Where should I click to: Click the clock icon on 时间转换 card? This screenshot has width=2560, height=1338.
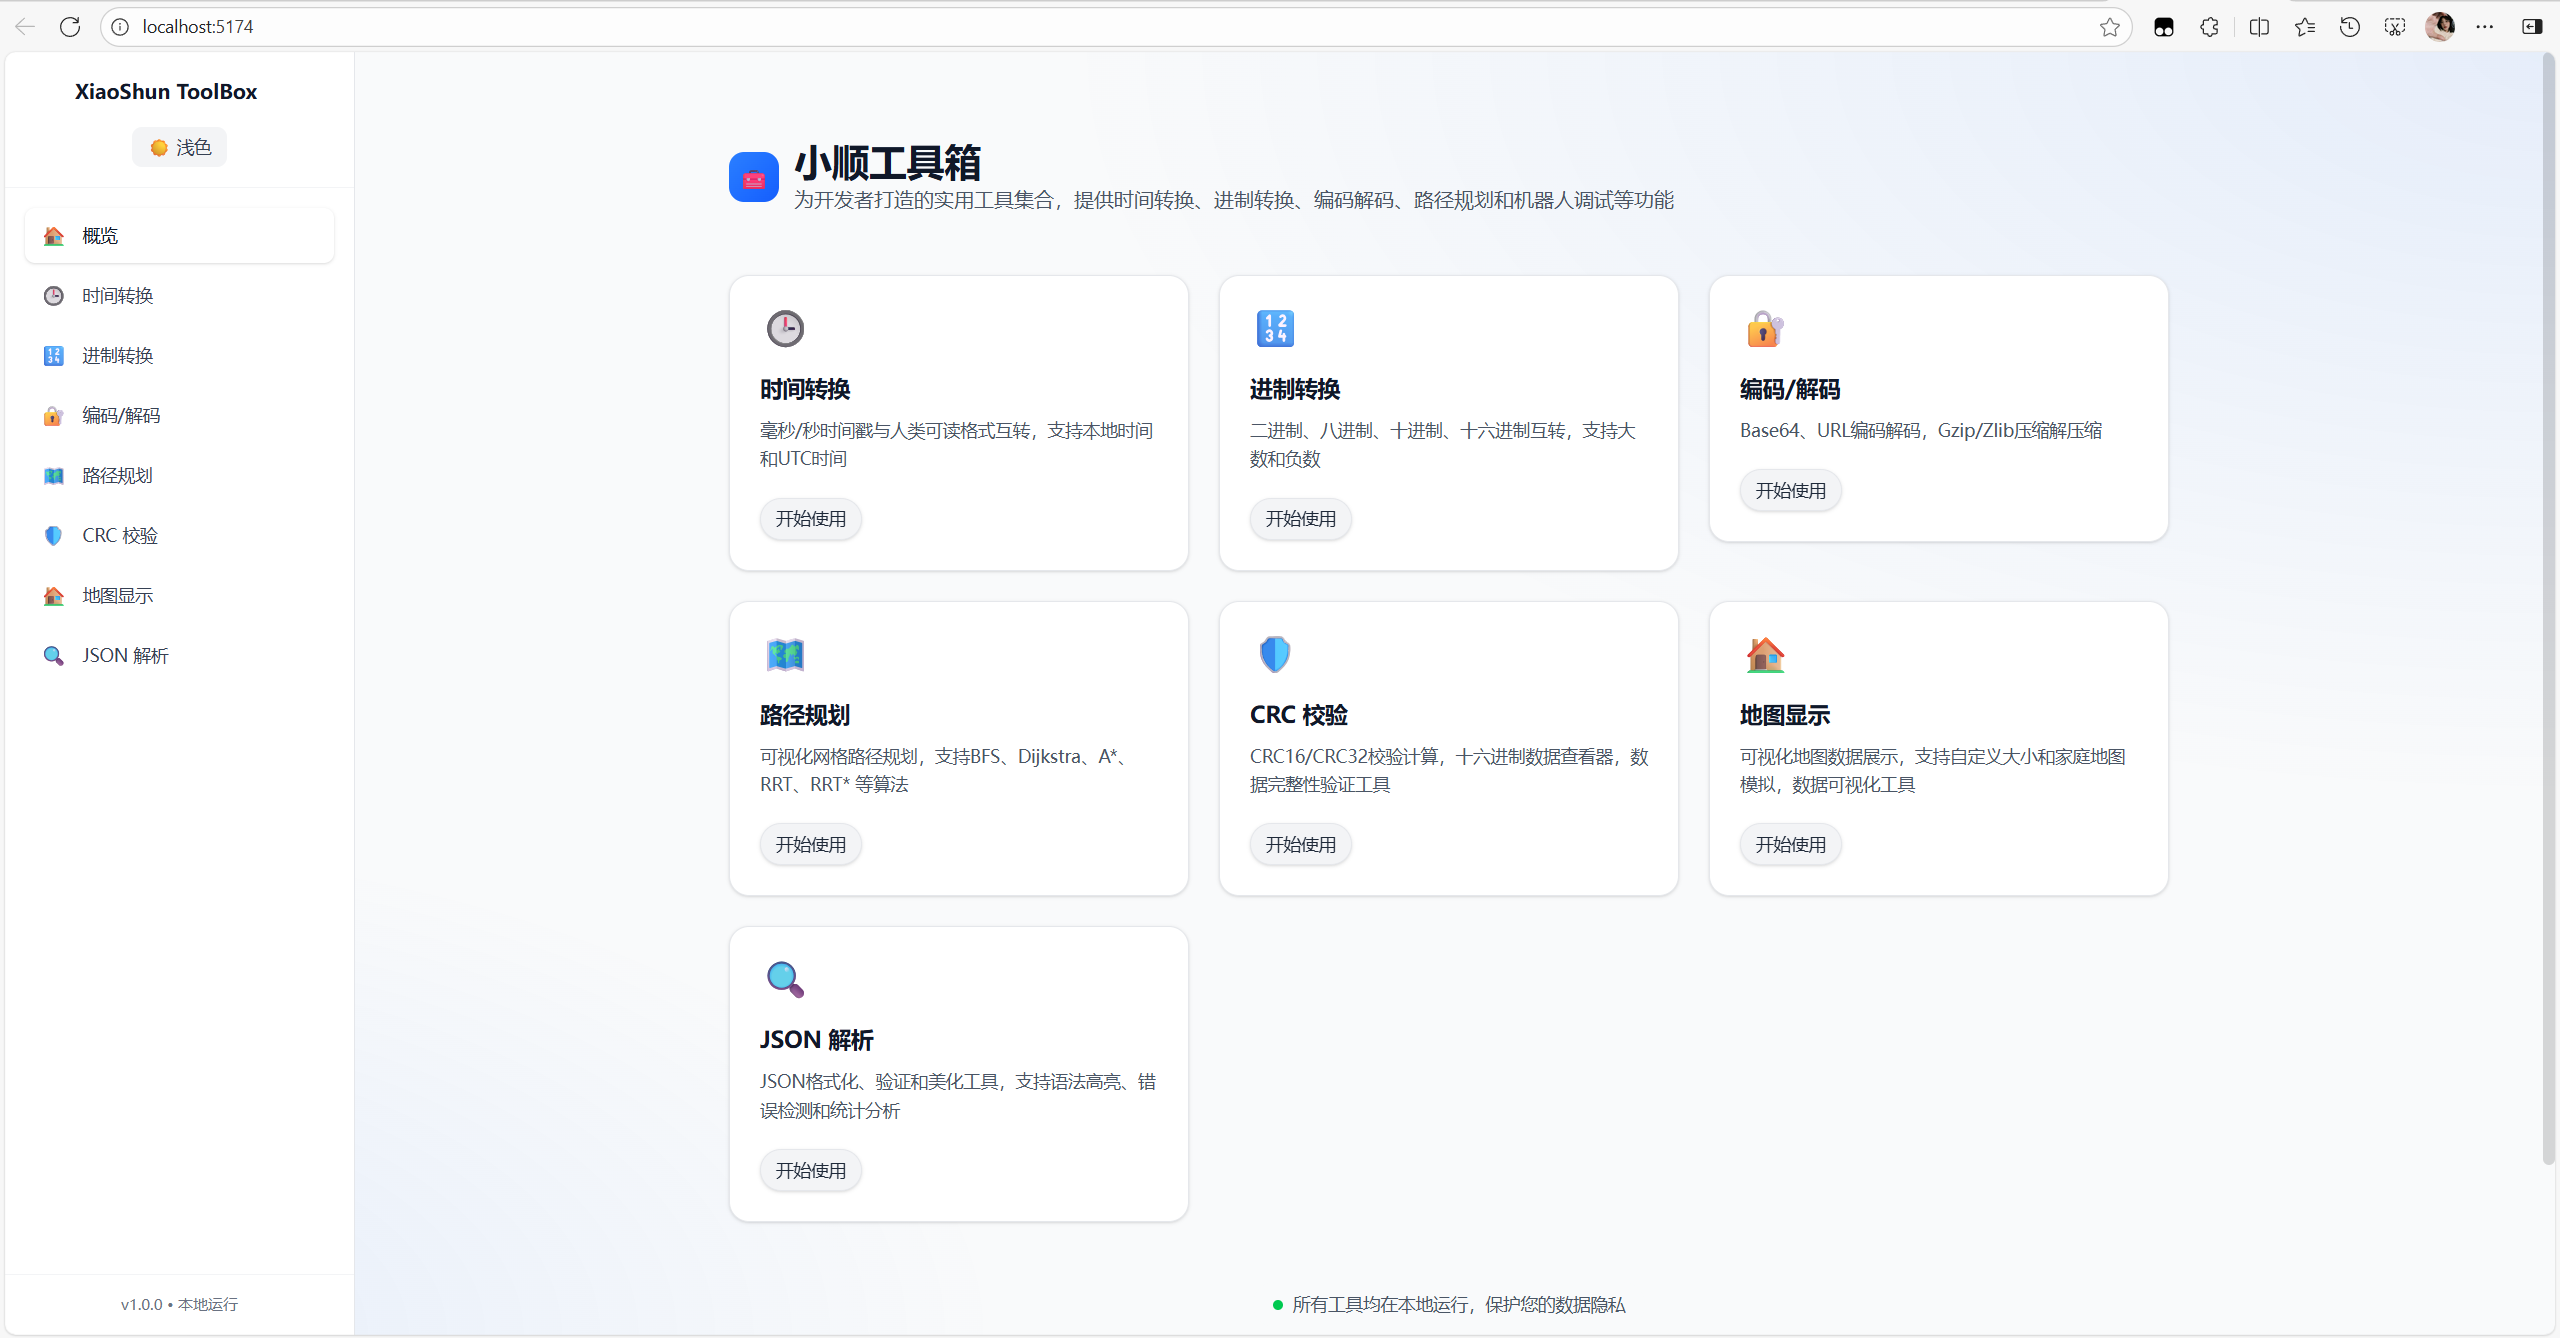tap(785, 328)
